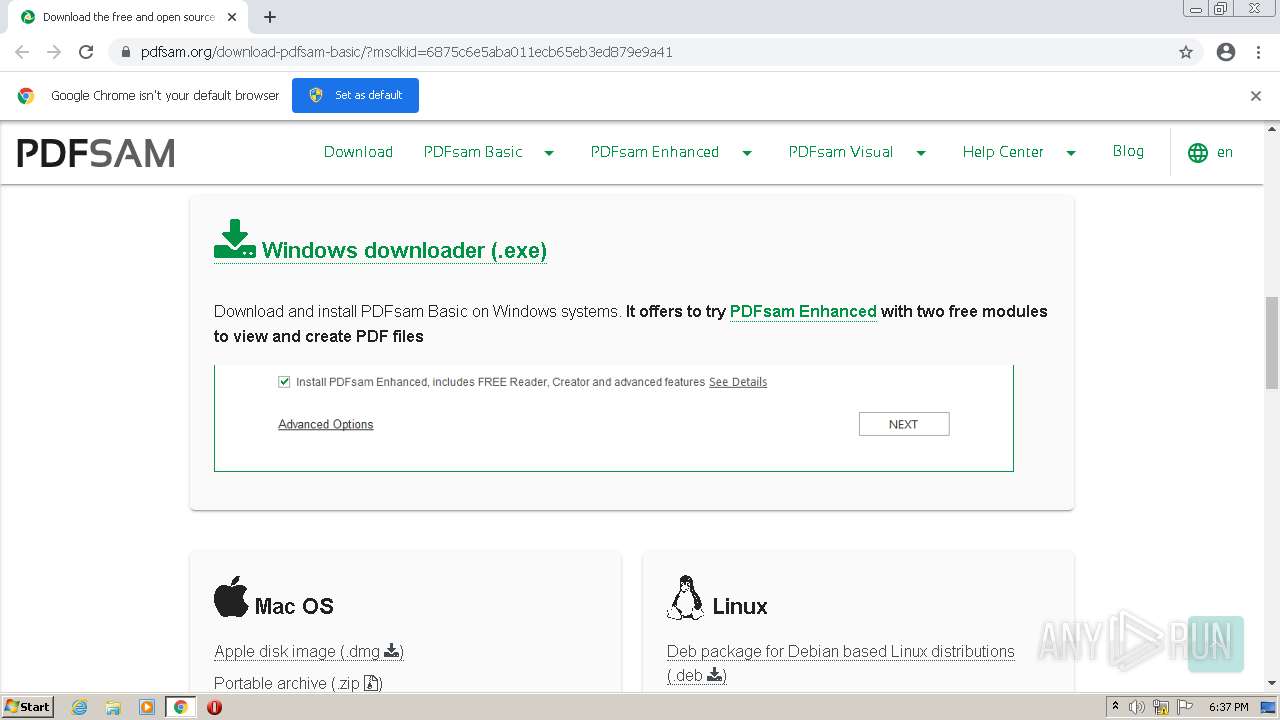1280x720 pixels.
Task: Click the Action Center flag icon
Action: click(1184, 707)
